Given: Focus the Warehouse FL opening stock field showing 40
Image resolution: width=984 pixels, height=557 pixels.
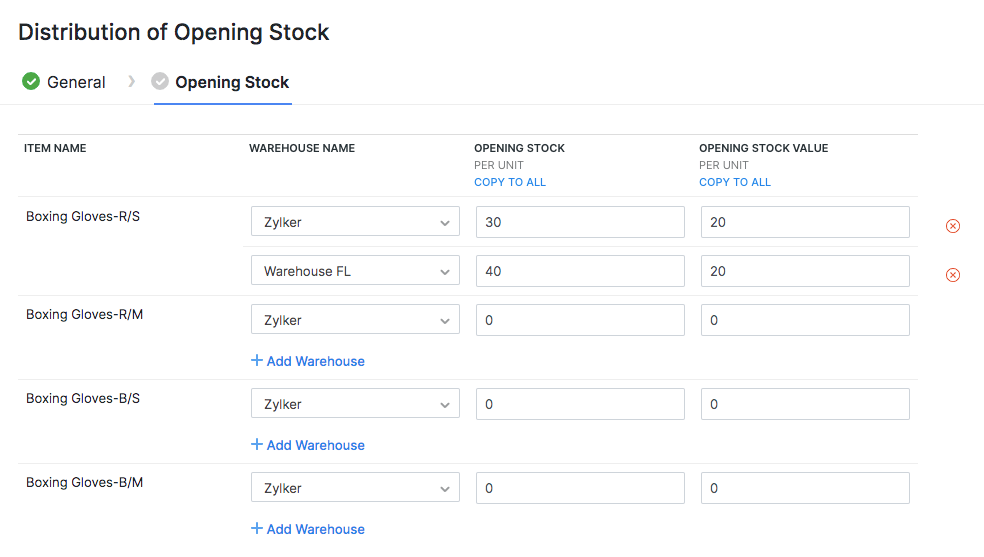Looking at the screenshot, I should (580, 271).
